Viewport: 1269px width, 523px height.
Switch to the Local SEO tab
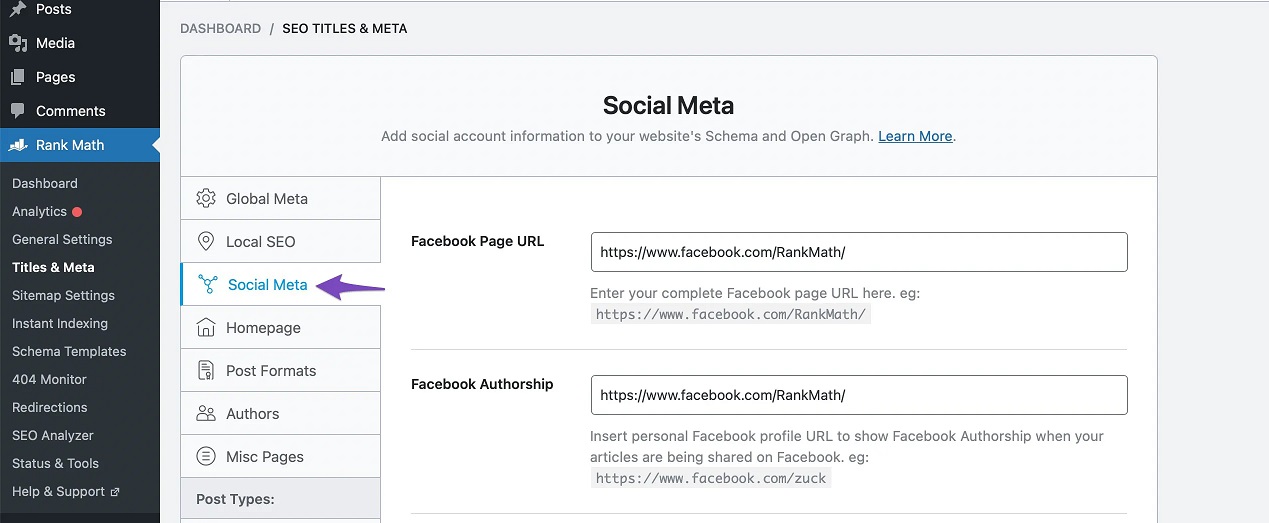point(281,241)
